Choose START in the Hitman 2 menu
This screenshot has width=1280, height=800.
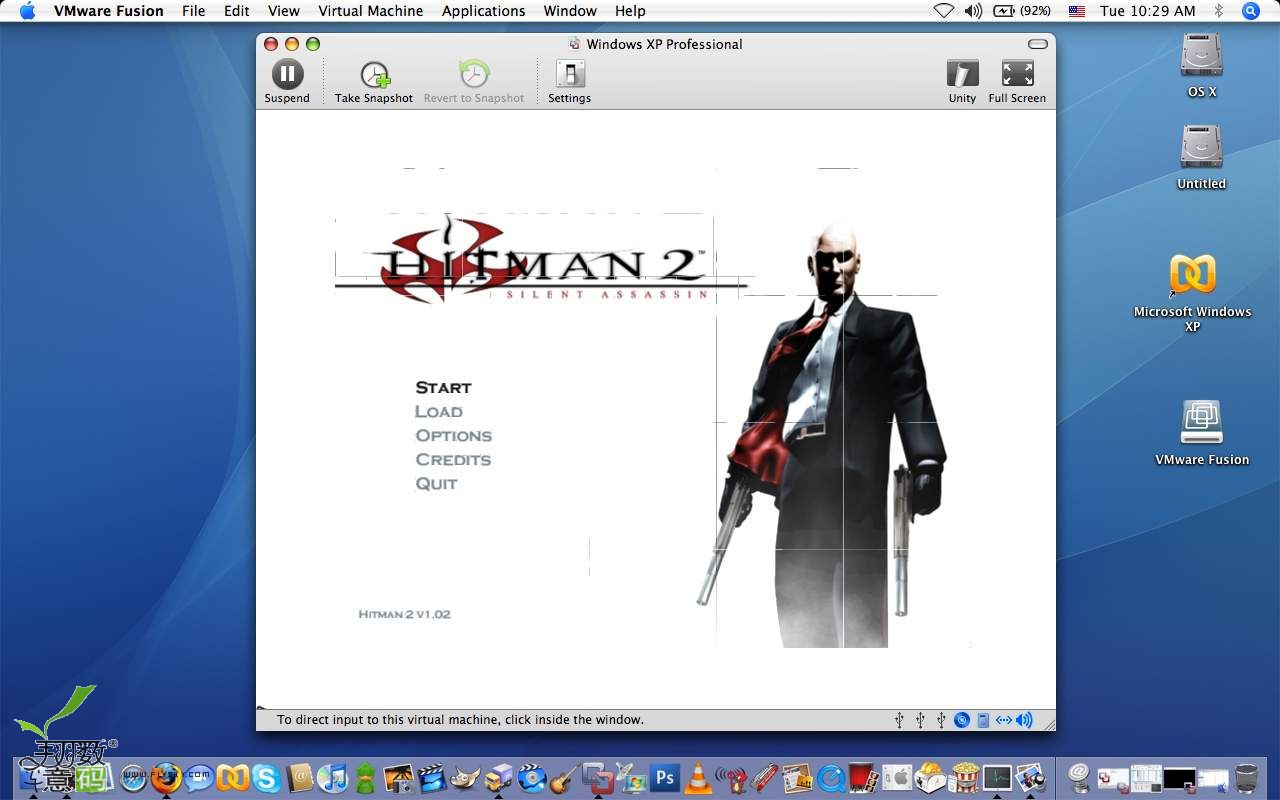pyautogui.click(x=443, y=387)
